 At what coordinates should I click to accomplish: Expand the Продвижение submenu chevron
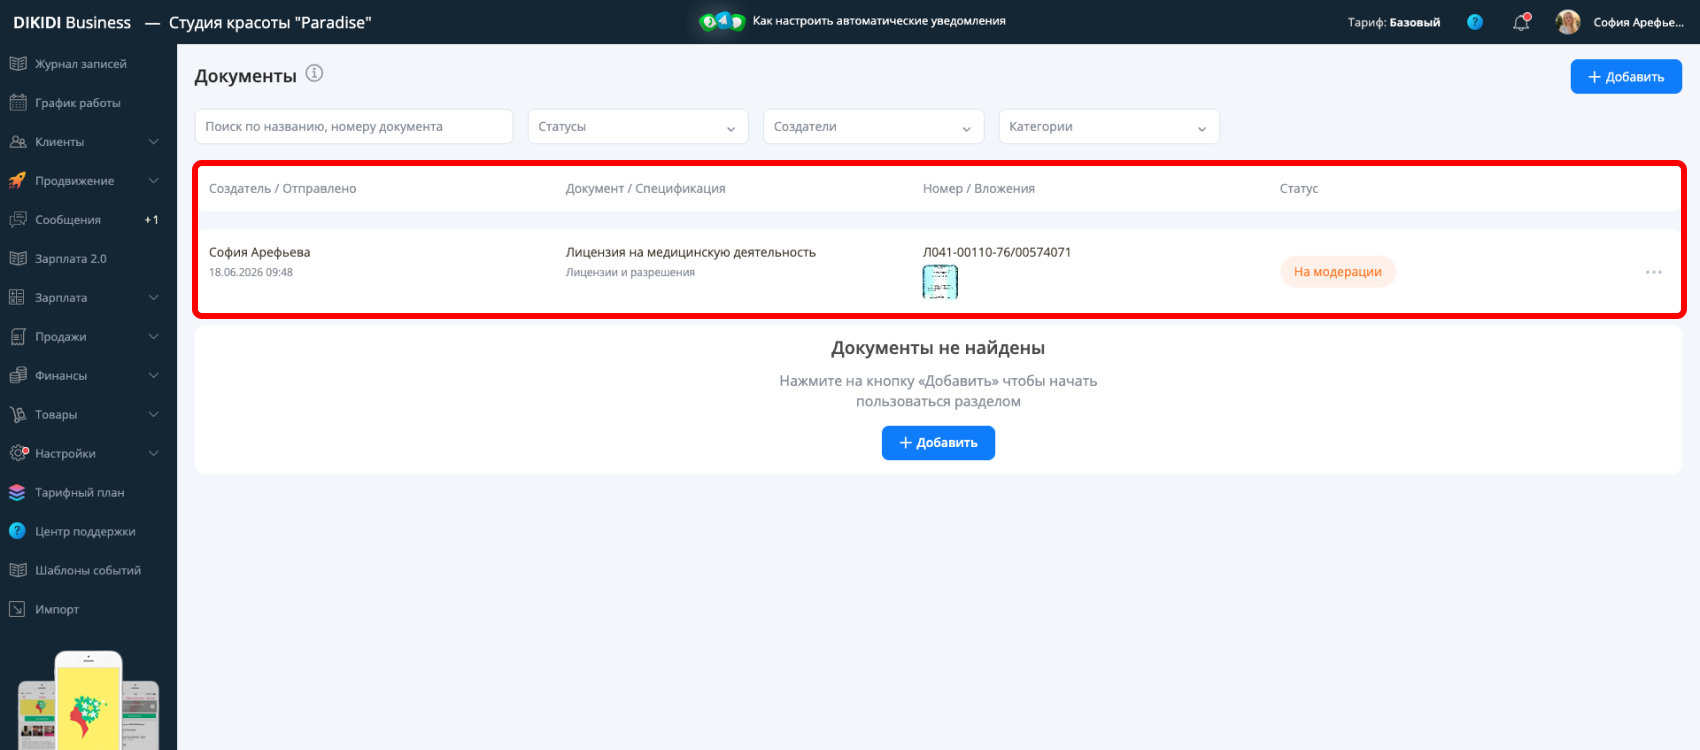coord(154,181)
